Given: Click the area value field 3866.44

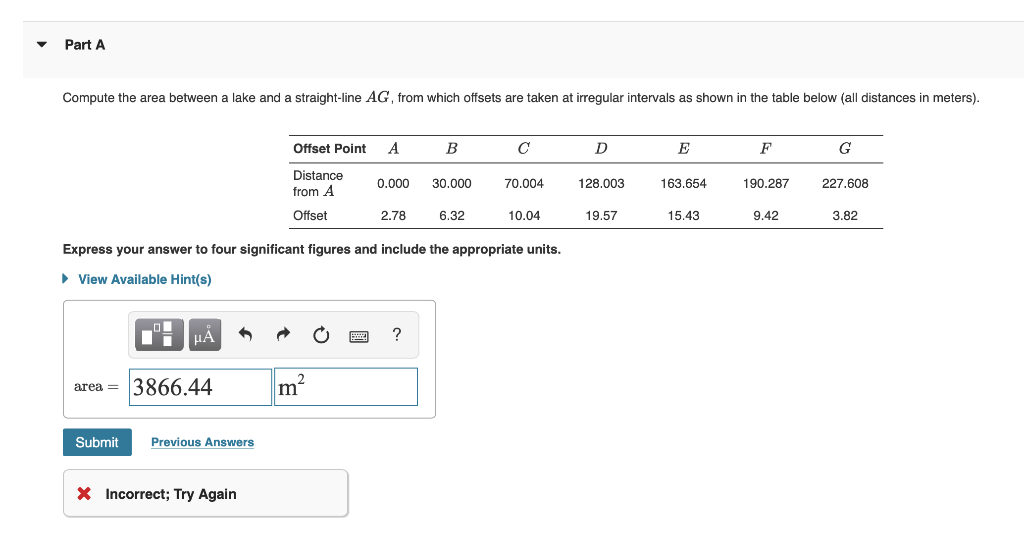Looking at the screenshot, I should (x=200, y=387).
